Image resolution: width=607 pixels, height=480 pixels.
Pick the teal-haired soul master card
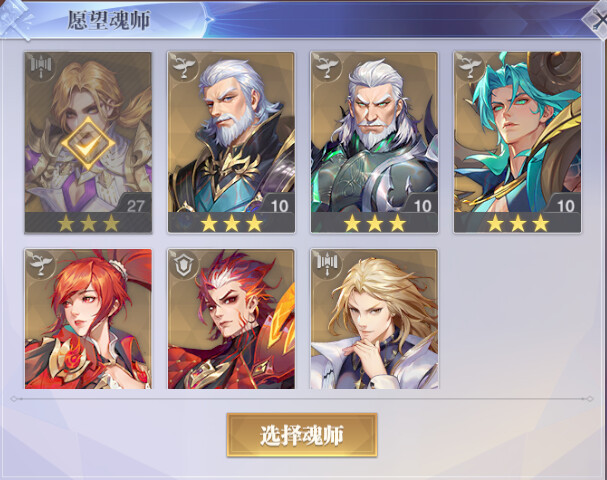click(x=517, y=142)
